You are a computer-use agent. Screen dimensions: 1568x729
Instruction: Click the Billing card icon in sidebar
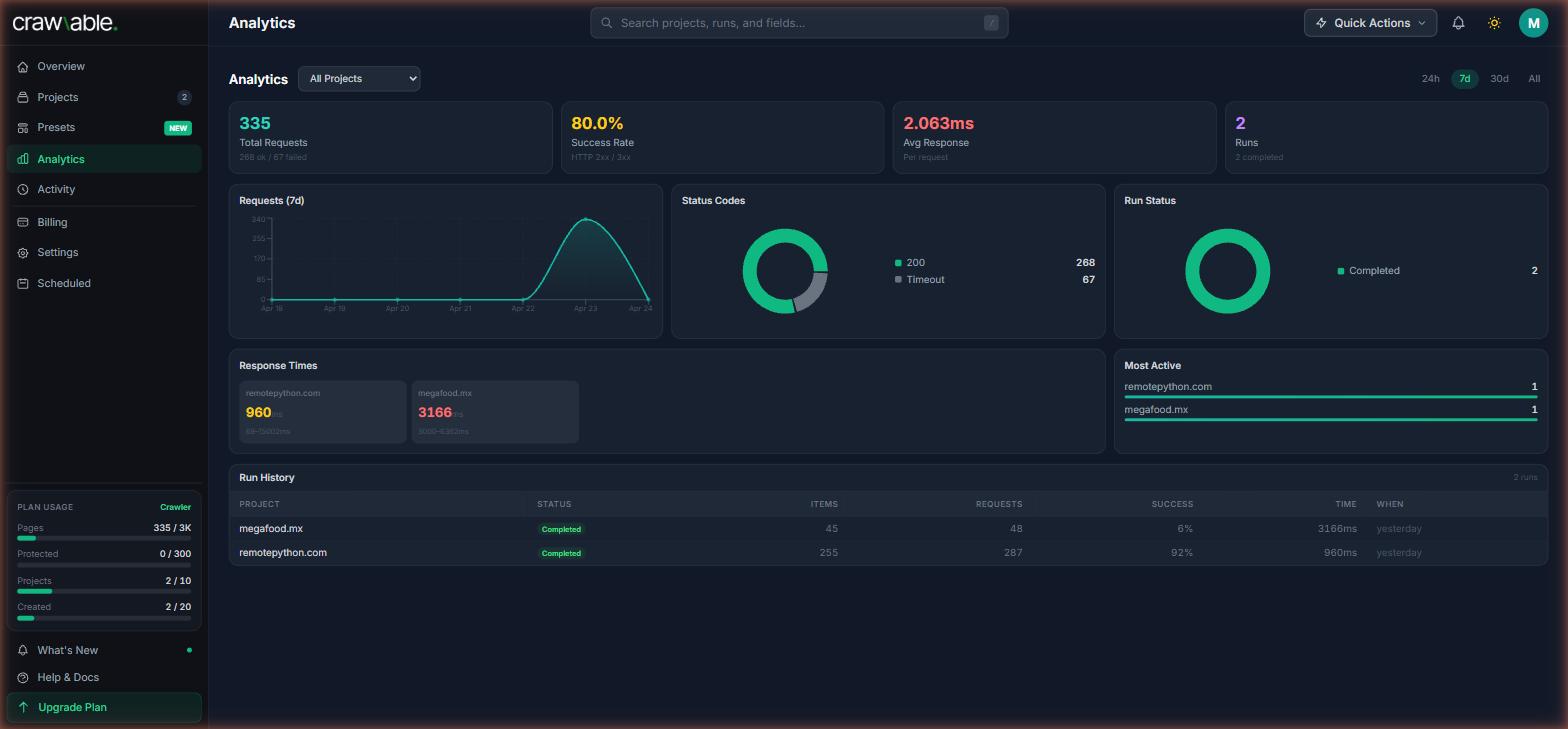[23, 222]
